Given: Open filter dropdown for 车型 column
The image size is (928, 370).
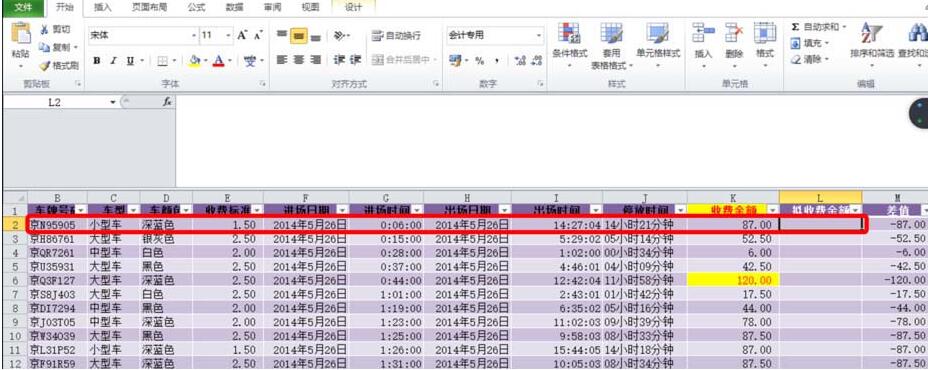Looking at the screenshot, I should (134, 210).
